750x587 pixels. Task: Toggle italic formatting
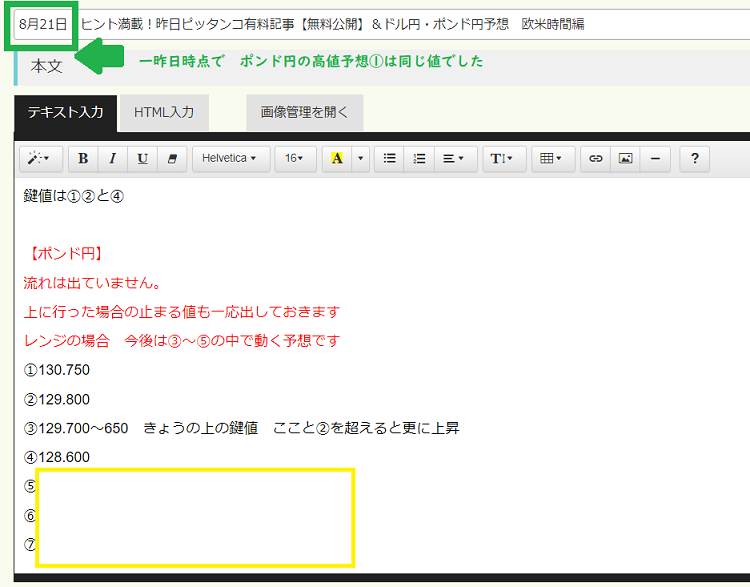(x=113, y=158)
